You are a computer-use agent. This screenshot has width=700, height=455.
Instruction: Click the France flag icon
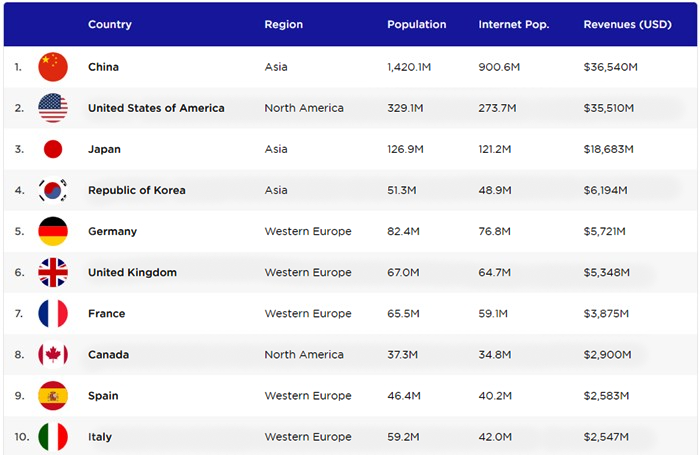coord(53,313)
